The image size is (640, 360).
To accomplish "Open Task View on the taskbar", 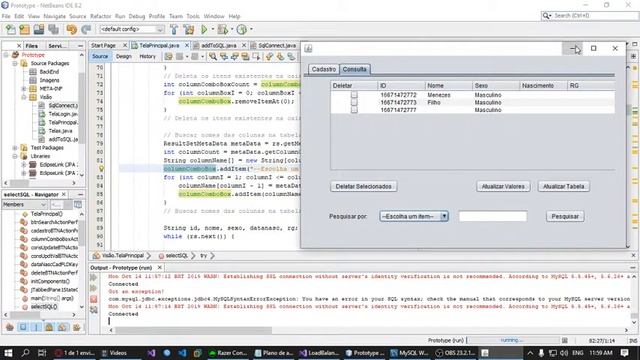I will [x=42, y=353].
